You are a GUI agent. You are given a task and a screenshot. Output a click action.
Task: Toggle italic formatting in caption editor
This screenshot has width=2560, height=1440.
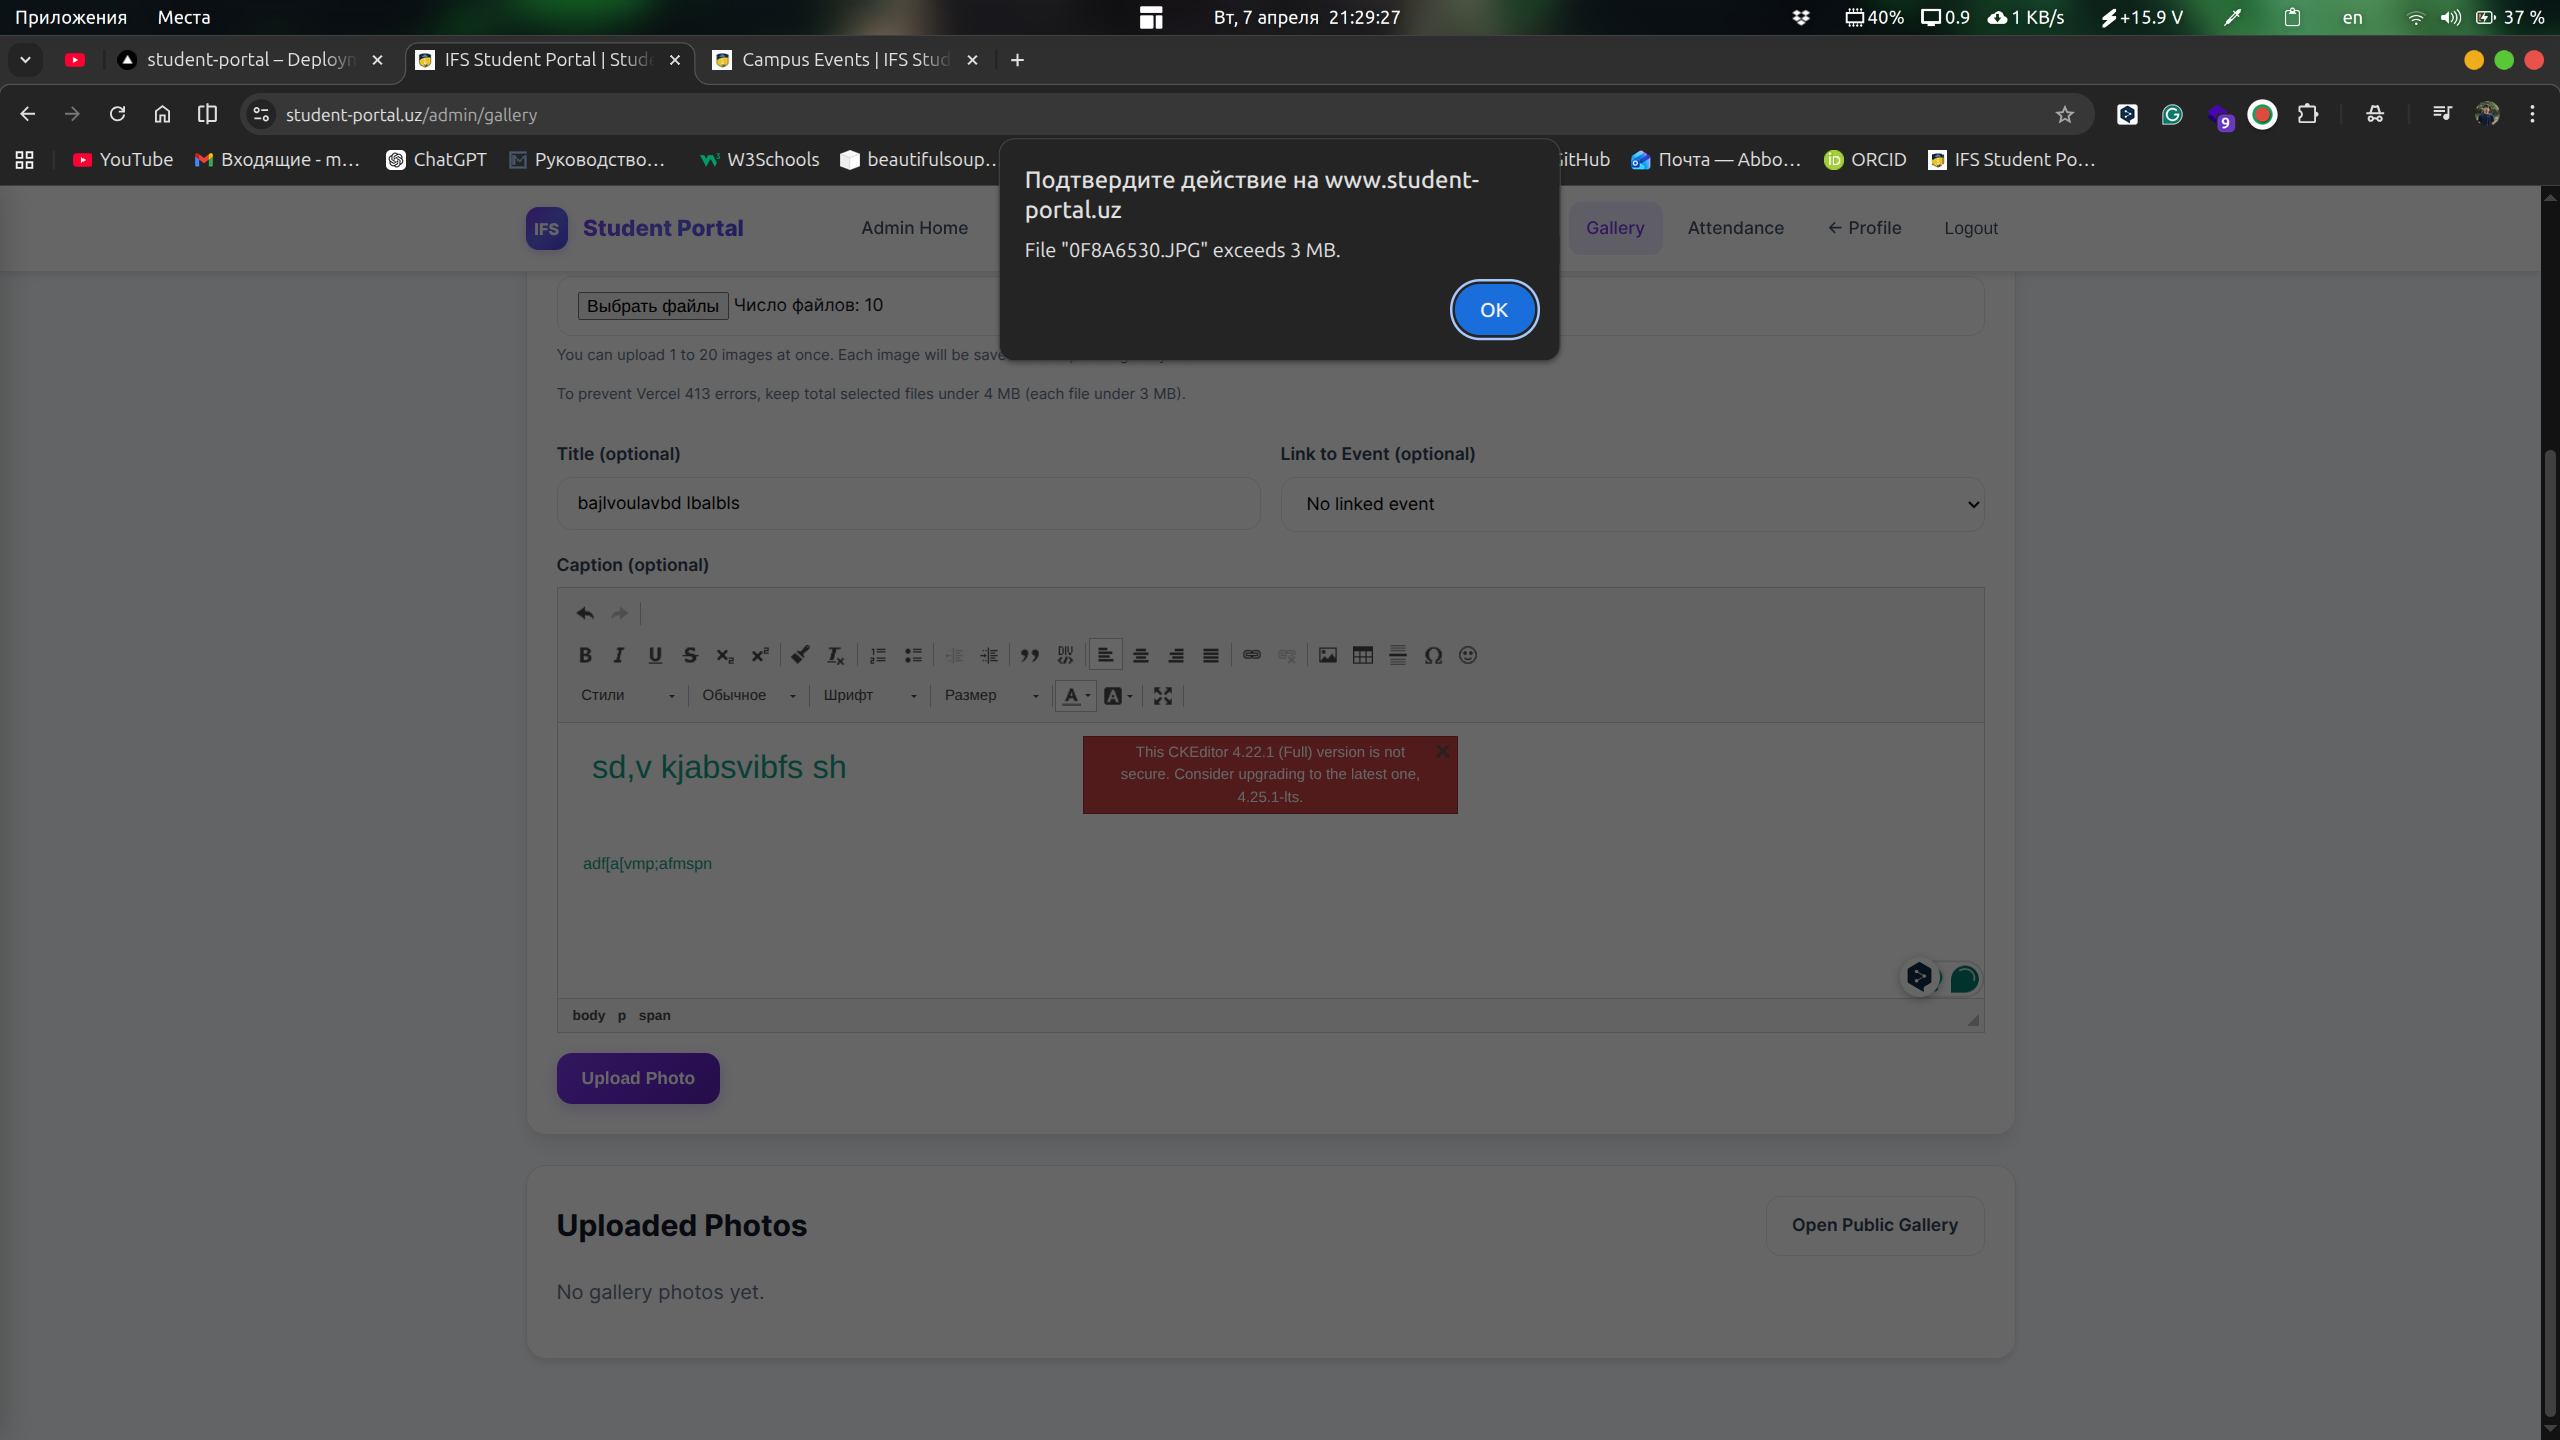[x=619, y=655]
